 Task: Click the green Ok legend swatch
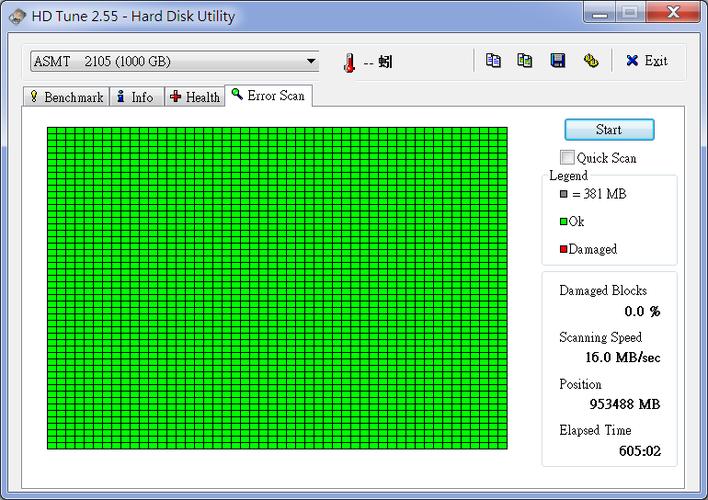tap(563, 222)
